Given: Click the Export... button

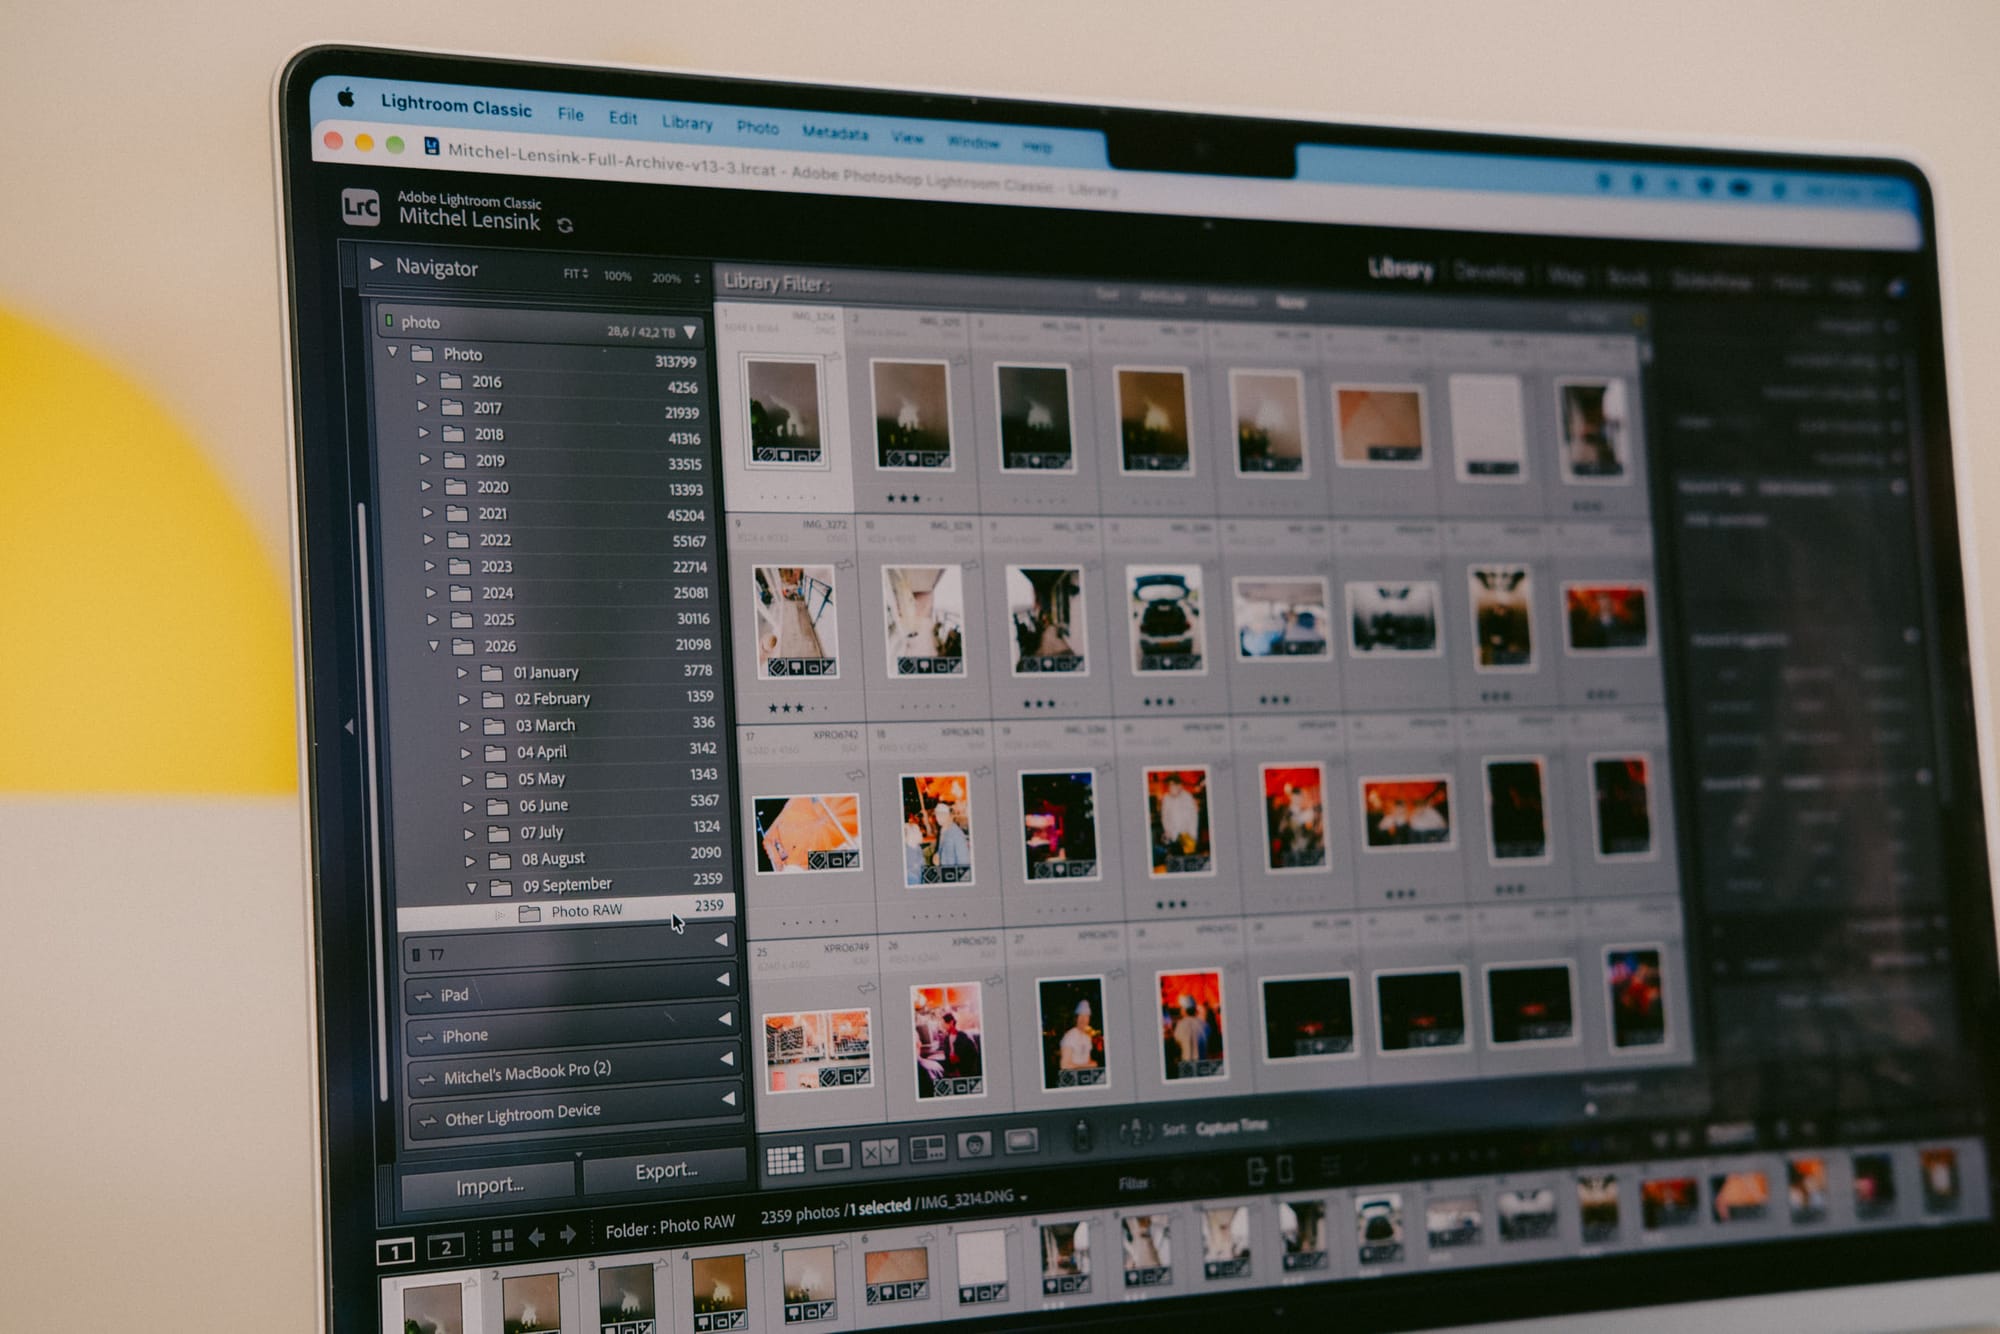Looking at the screenshot, I should click(666, 1170).
